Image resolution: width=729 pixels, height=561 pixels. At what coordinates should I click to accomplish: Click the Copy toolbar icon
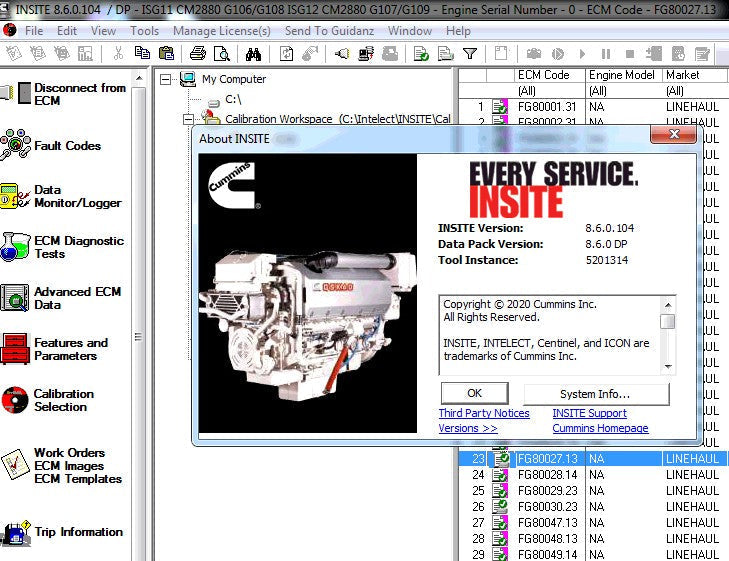(x=142, y=53)
